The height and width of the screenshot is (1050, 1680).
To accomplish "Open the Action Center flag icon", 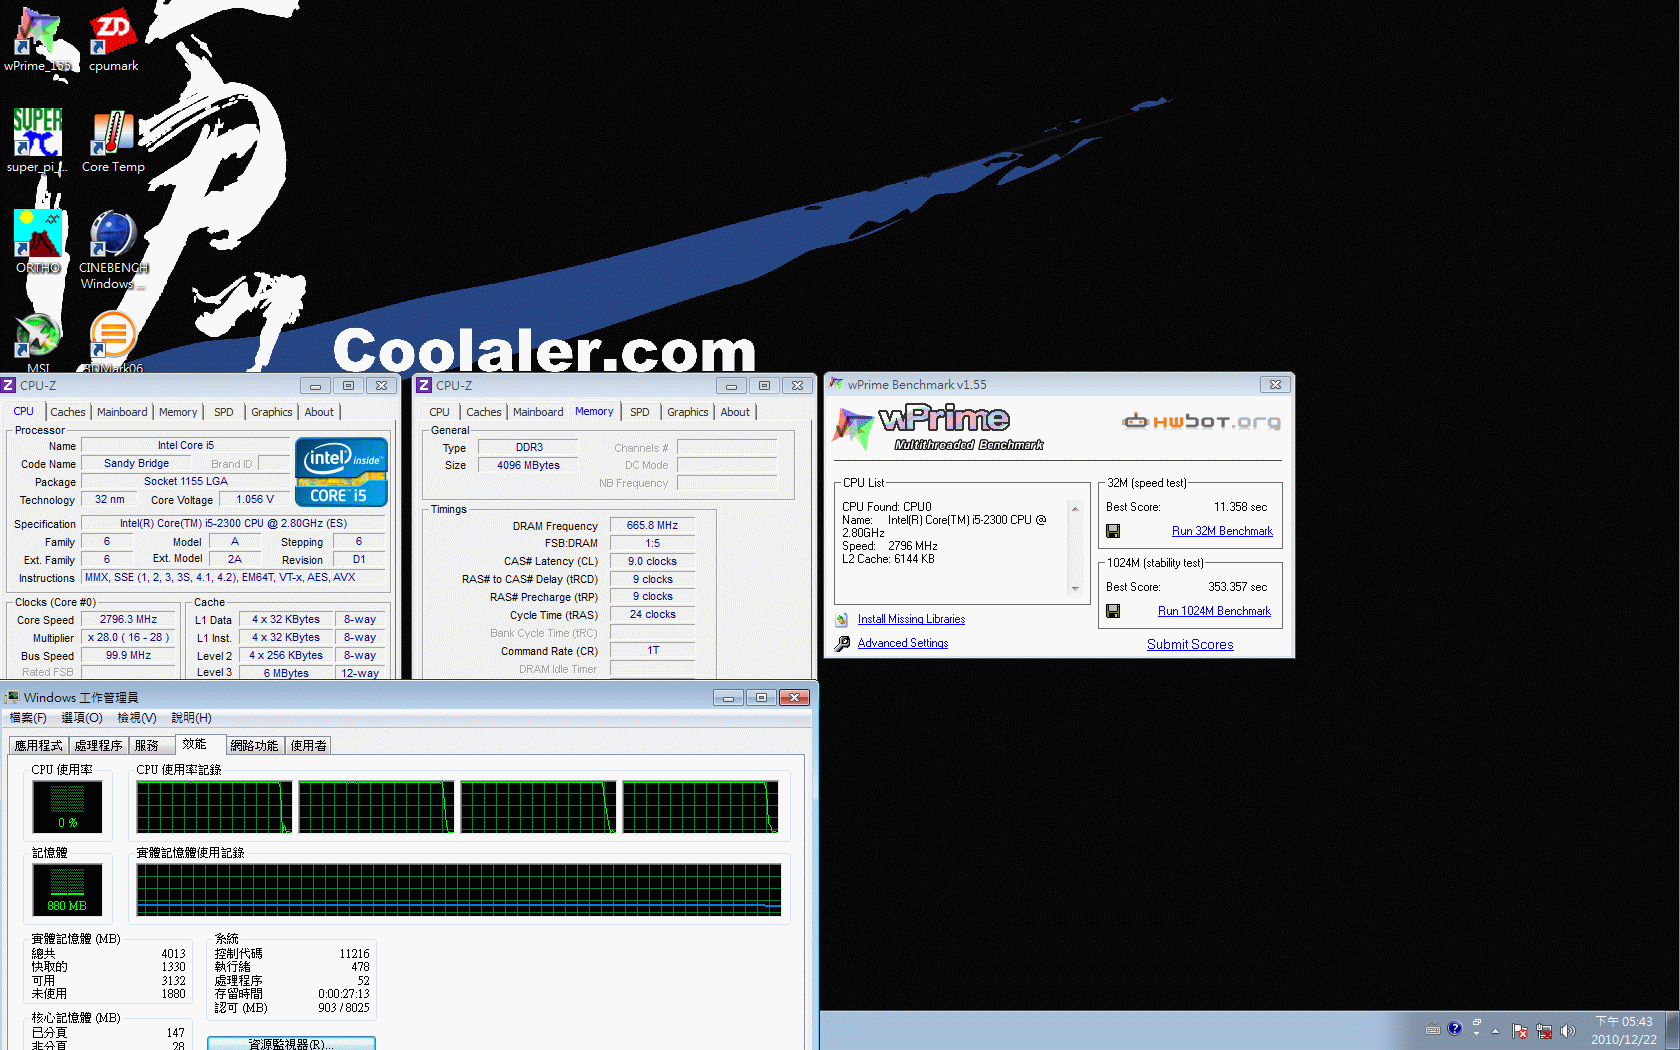I will pos(1520,1030).
